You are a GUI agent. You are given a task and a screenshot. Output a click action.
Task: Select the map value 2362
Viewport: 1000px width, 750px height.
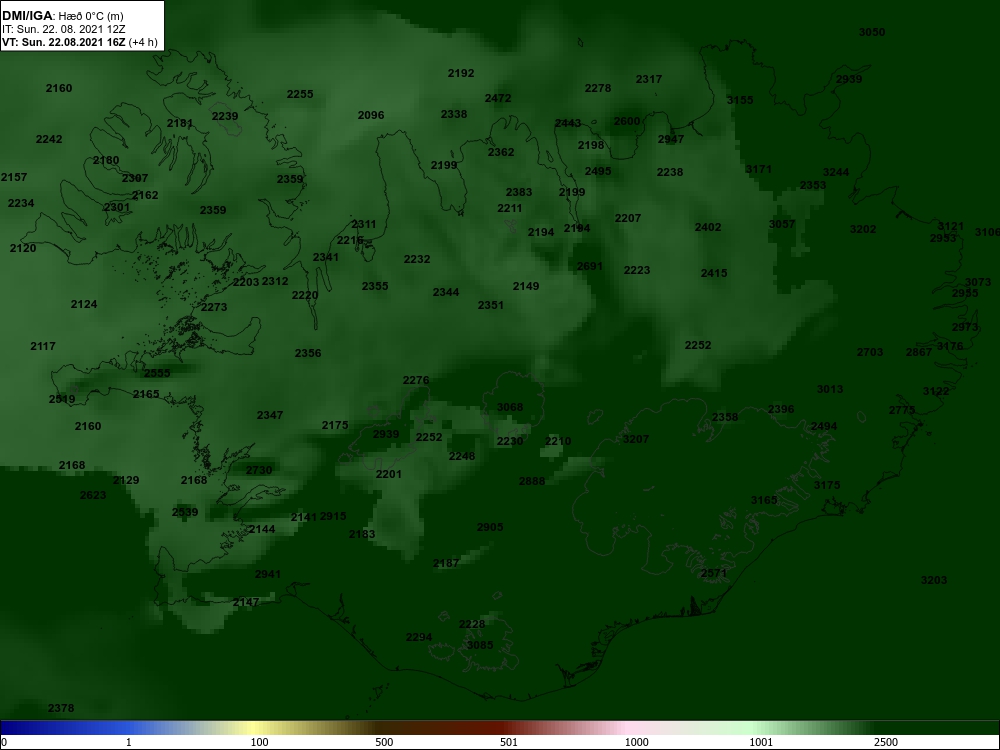tap(501, 152)
